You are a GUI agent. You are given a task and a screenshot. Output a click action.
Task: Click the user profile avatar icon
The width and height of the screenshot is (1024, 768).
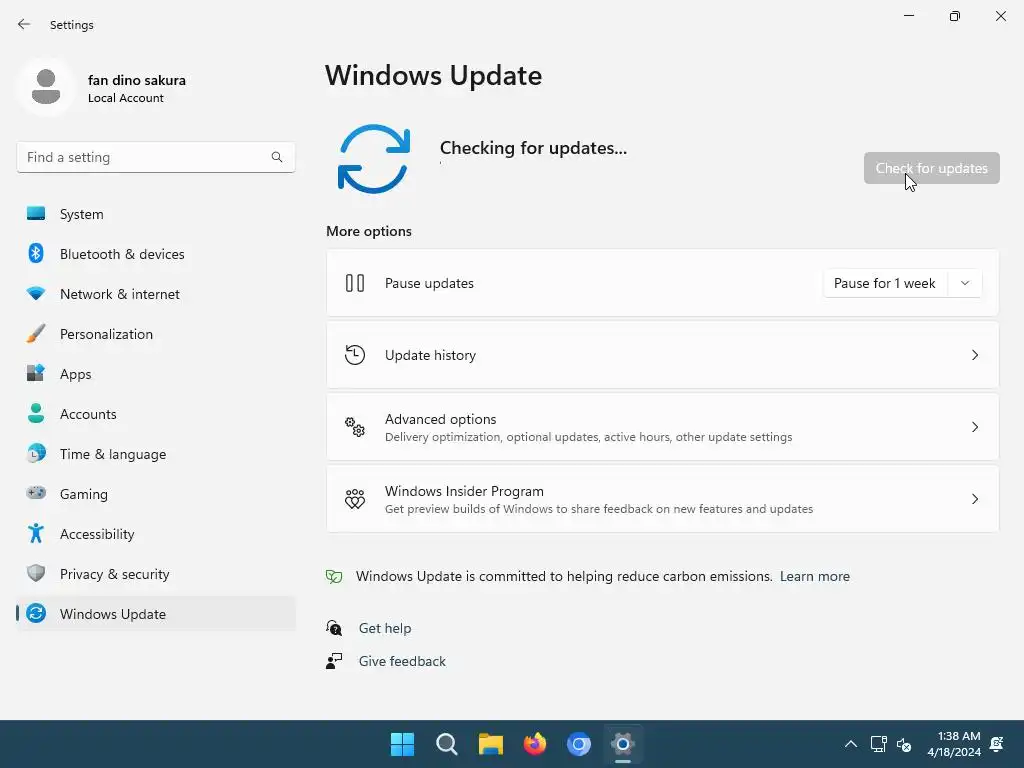point(46,87)
